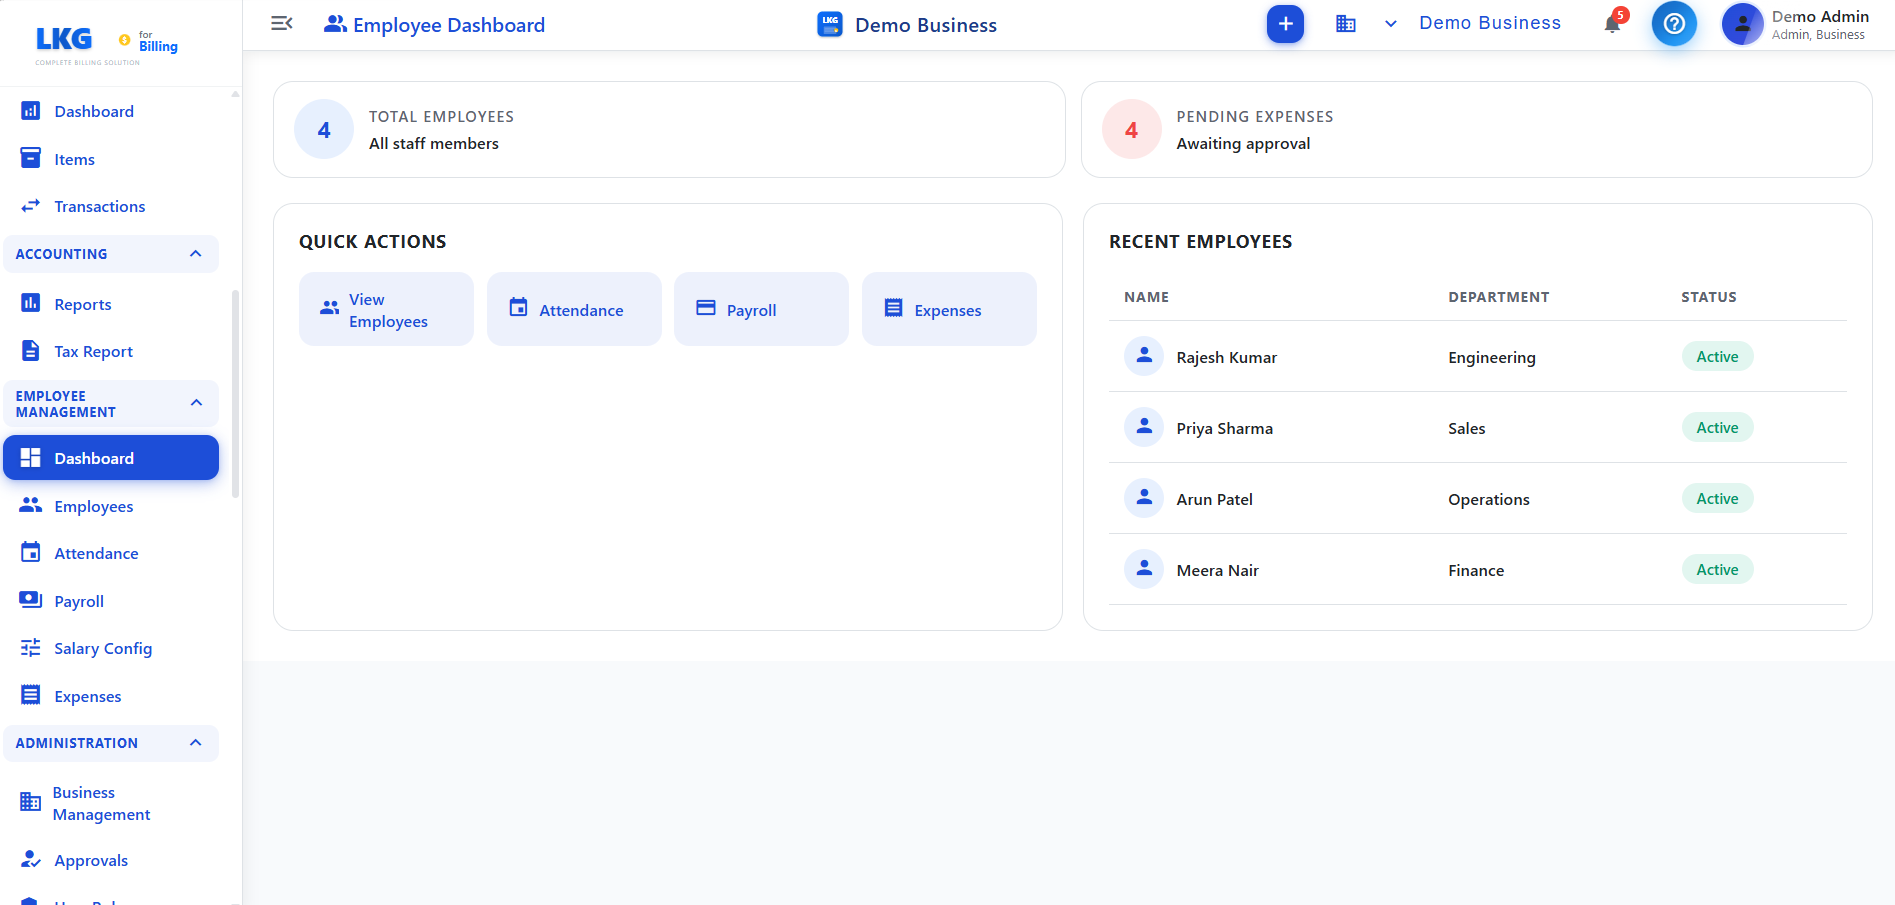This screenshot has height=905, width=1895.
Task: Click the Reports bar-chart icon in the sidebar
Action: [x=31, y=303]
